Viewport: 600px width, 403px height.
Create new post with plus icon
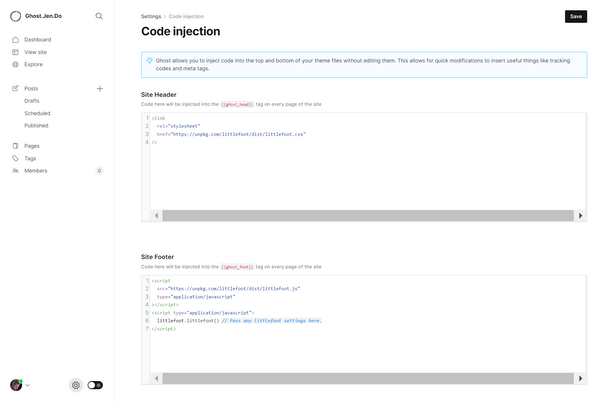(99, 89)
